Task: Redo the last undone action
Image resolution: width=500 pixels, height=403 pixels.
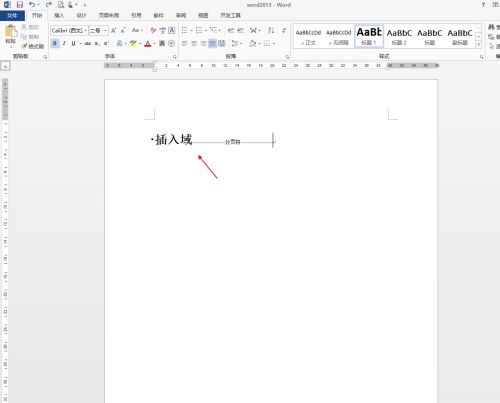Action: point(49,5)
